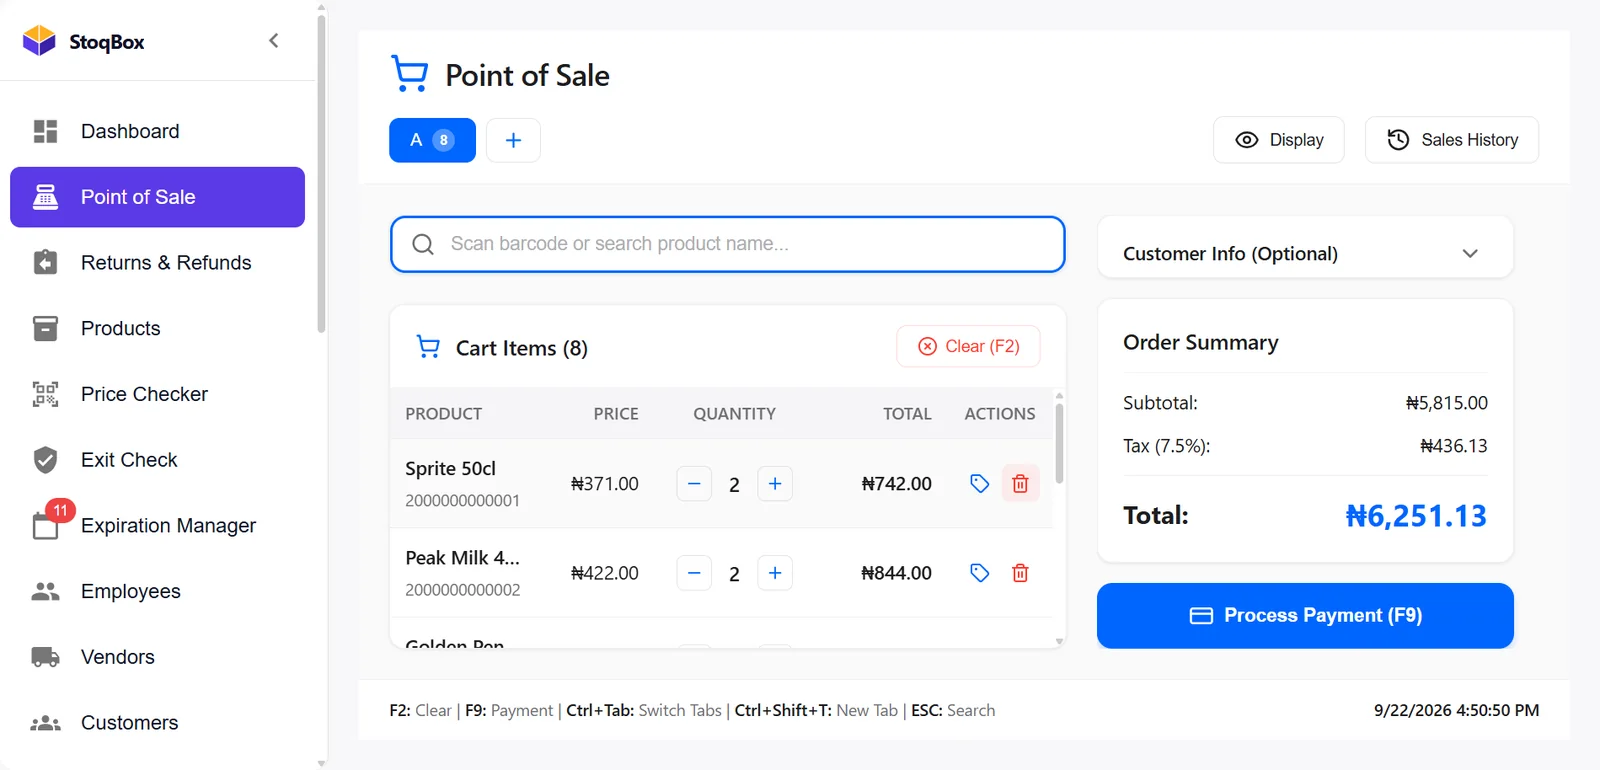Add a new cart tab
1600x770 pixels.
pyautogui.click(x=513, y=140)
